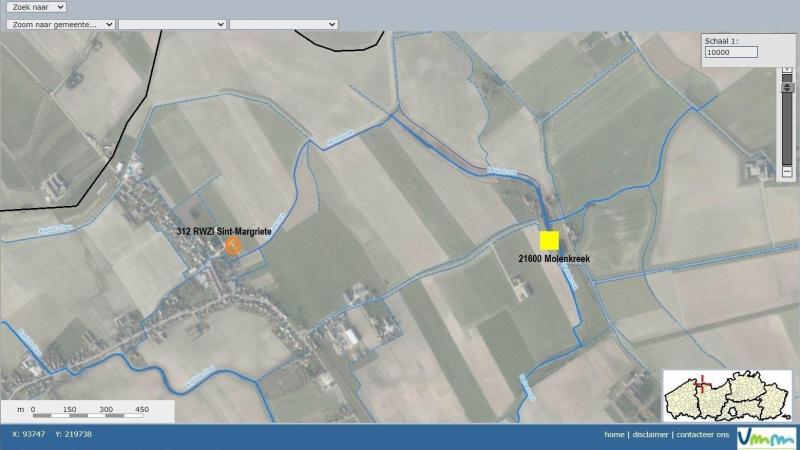Click the zoom-in button above the slider
The image size is (800, 450).
click(787, 70)
